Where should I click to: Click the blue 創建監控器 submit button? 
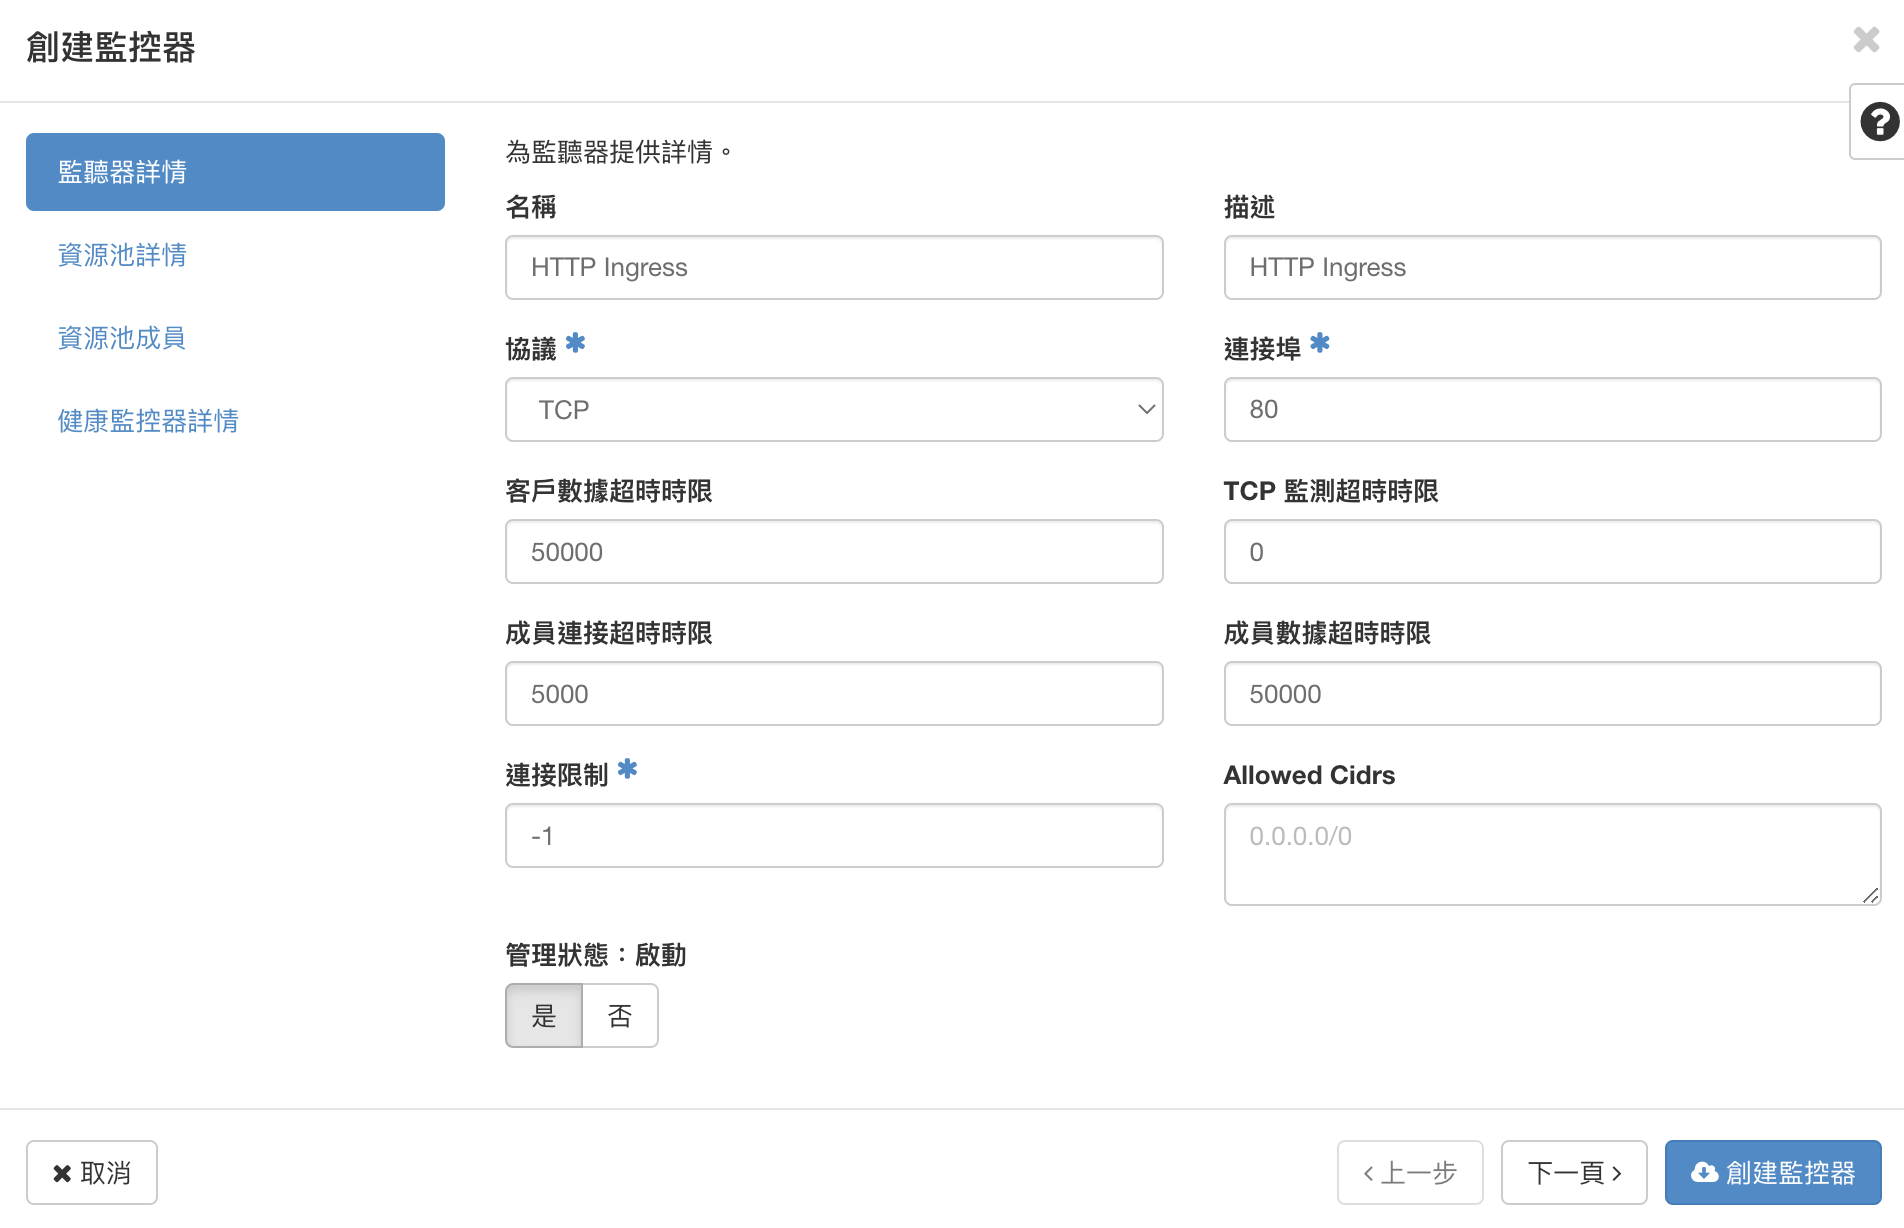pos(1772,1173)
